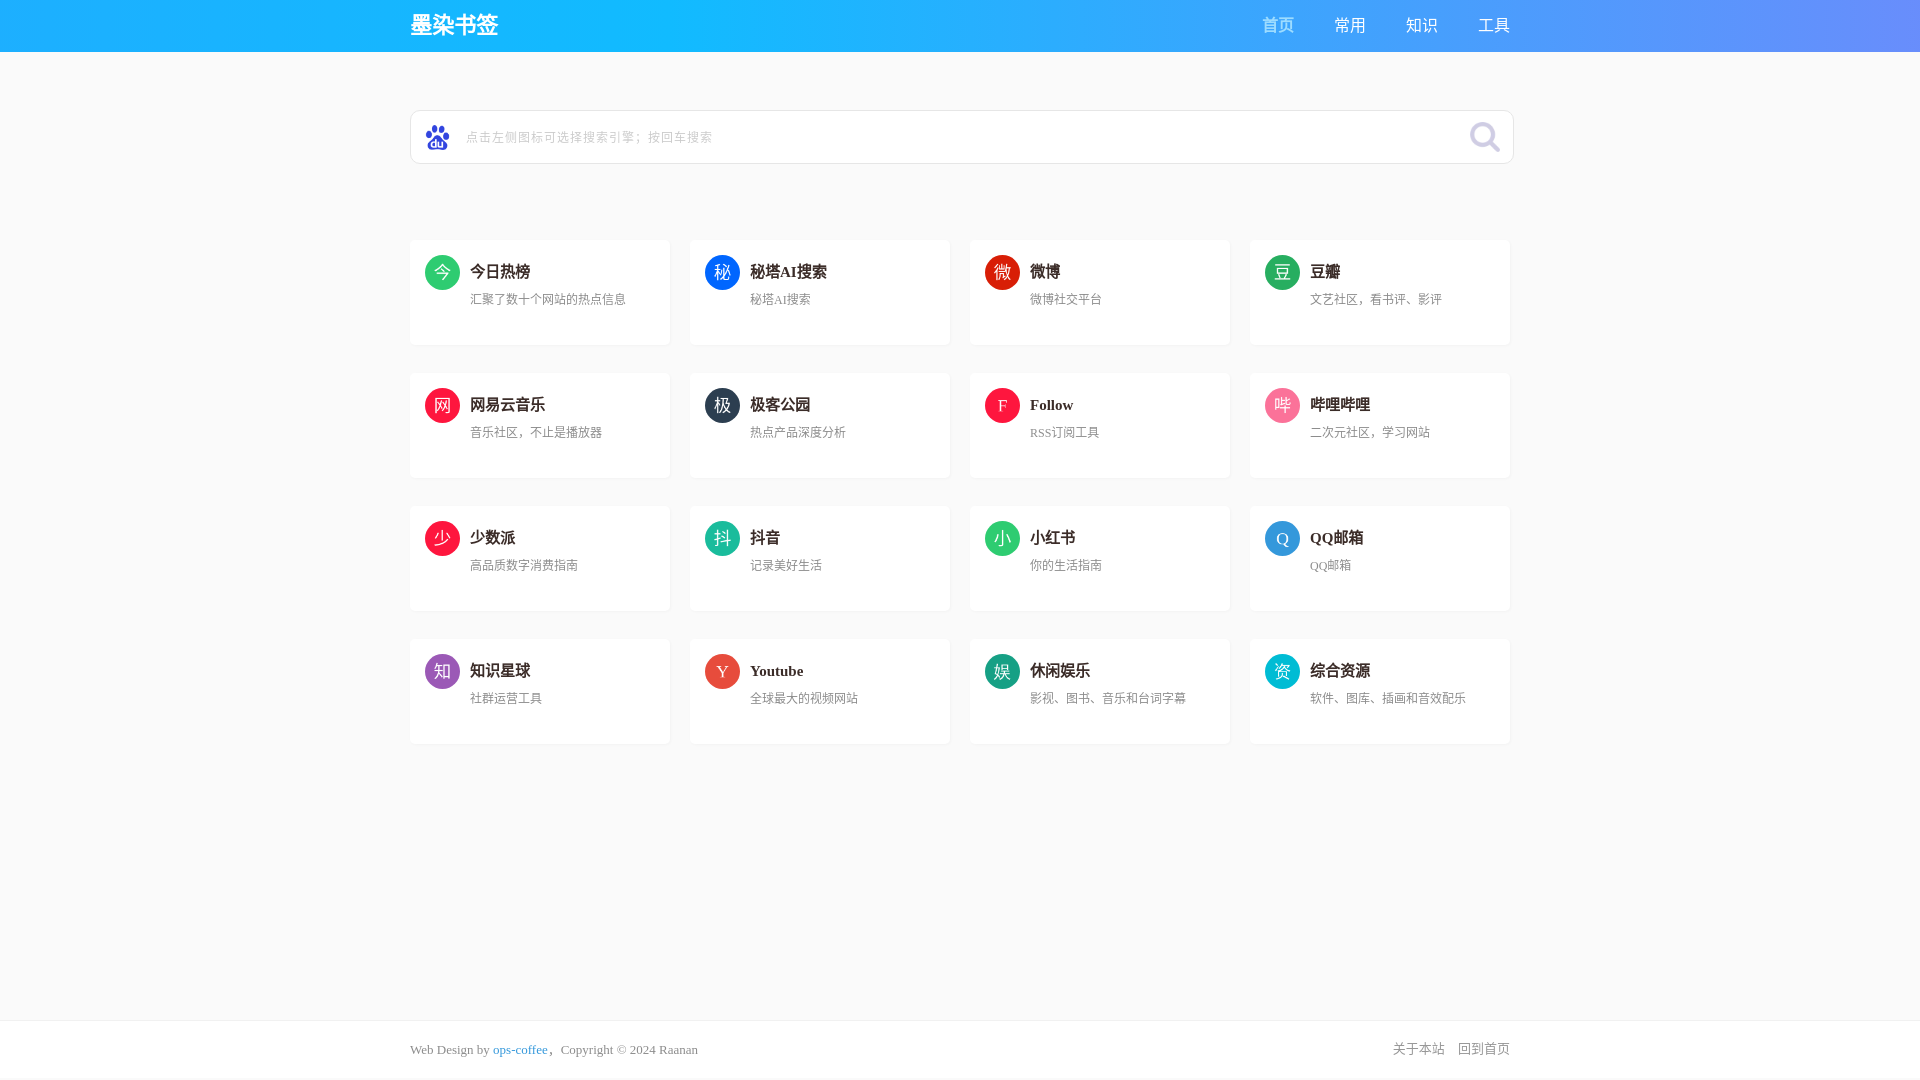The height and width of the screenshot is (1080, 1920).
Task: Click description 全球最大的视频网站
Action: 804,698
